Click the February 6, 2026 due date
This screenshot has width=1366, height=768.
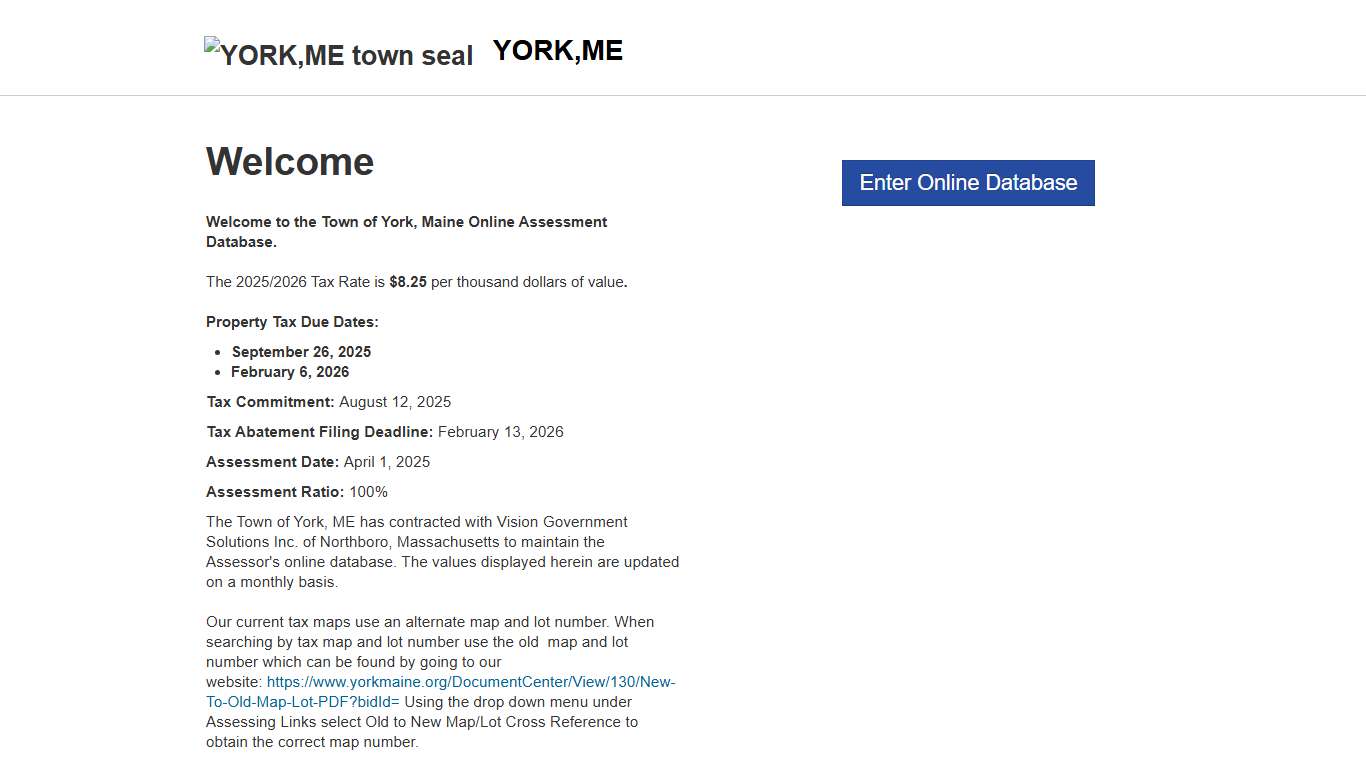(290, 372)
